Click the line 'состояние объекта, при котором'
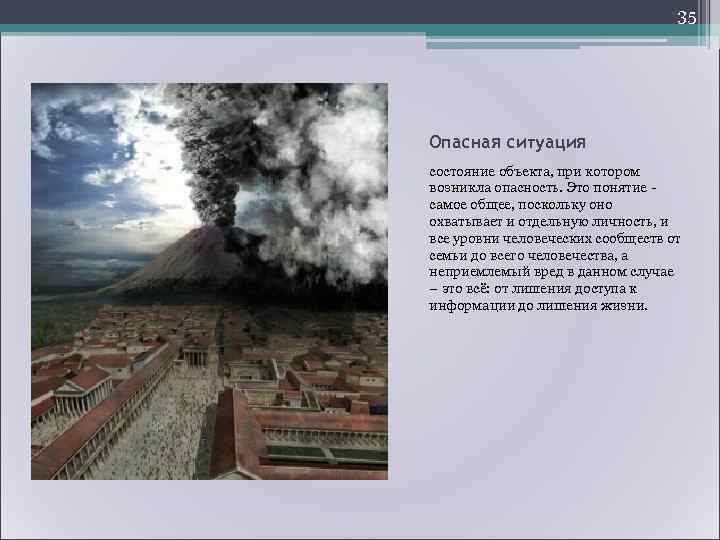 tap(534, 172)
